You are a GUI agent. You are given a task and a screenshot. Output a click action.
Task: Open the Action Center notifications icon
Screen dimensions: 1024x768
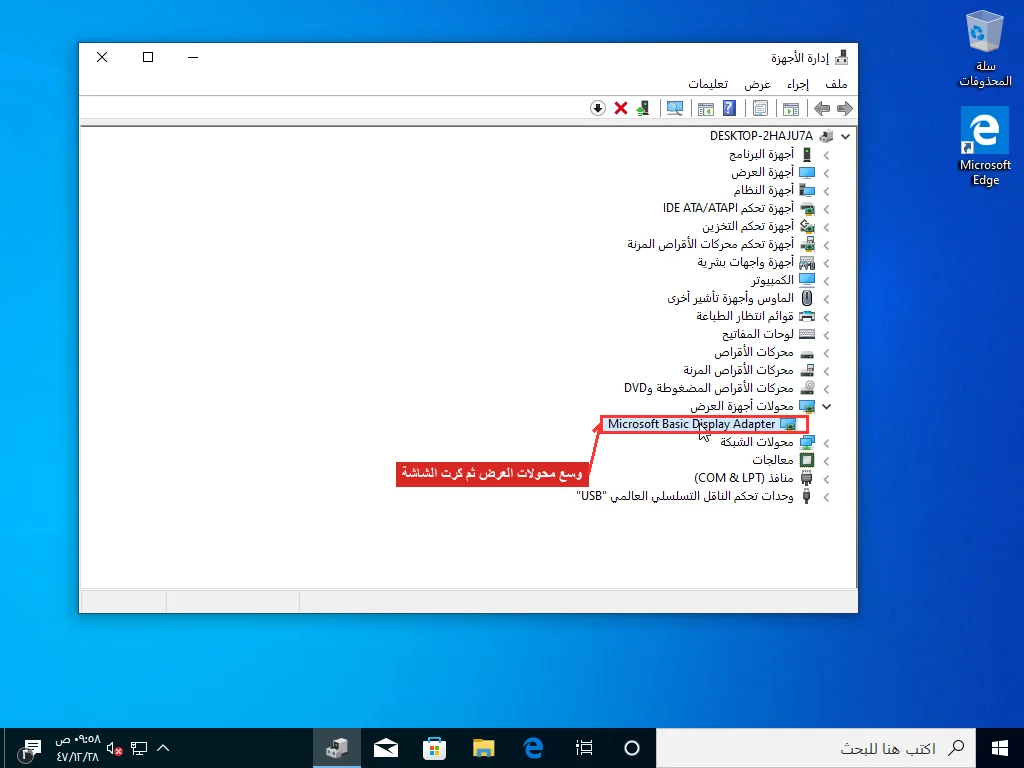[x=29, y=748]
